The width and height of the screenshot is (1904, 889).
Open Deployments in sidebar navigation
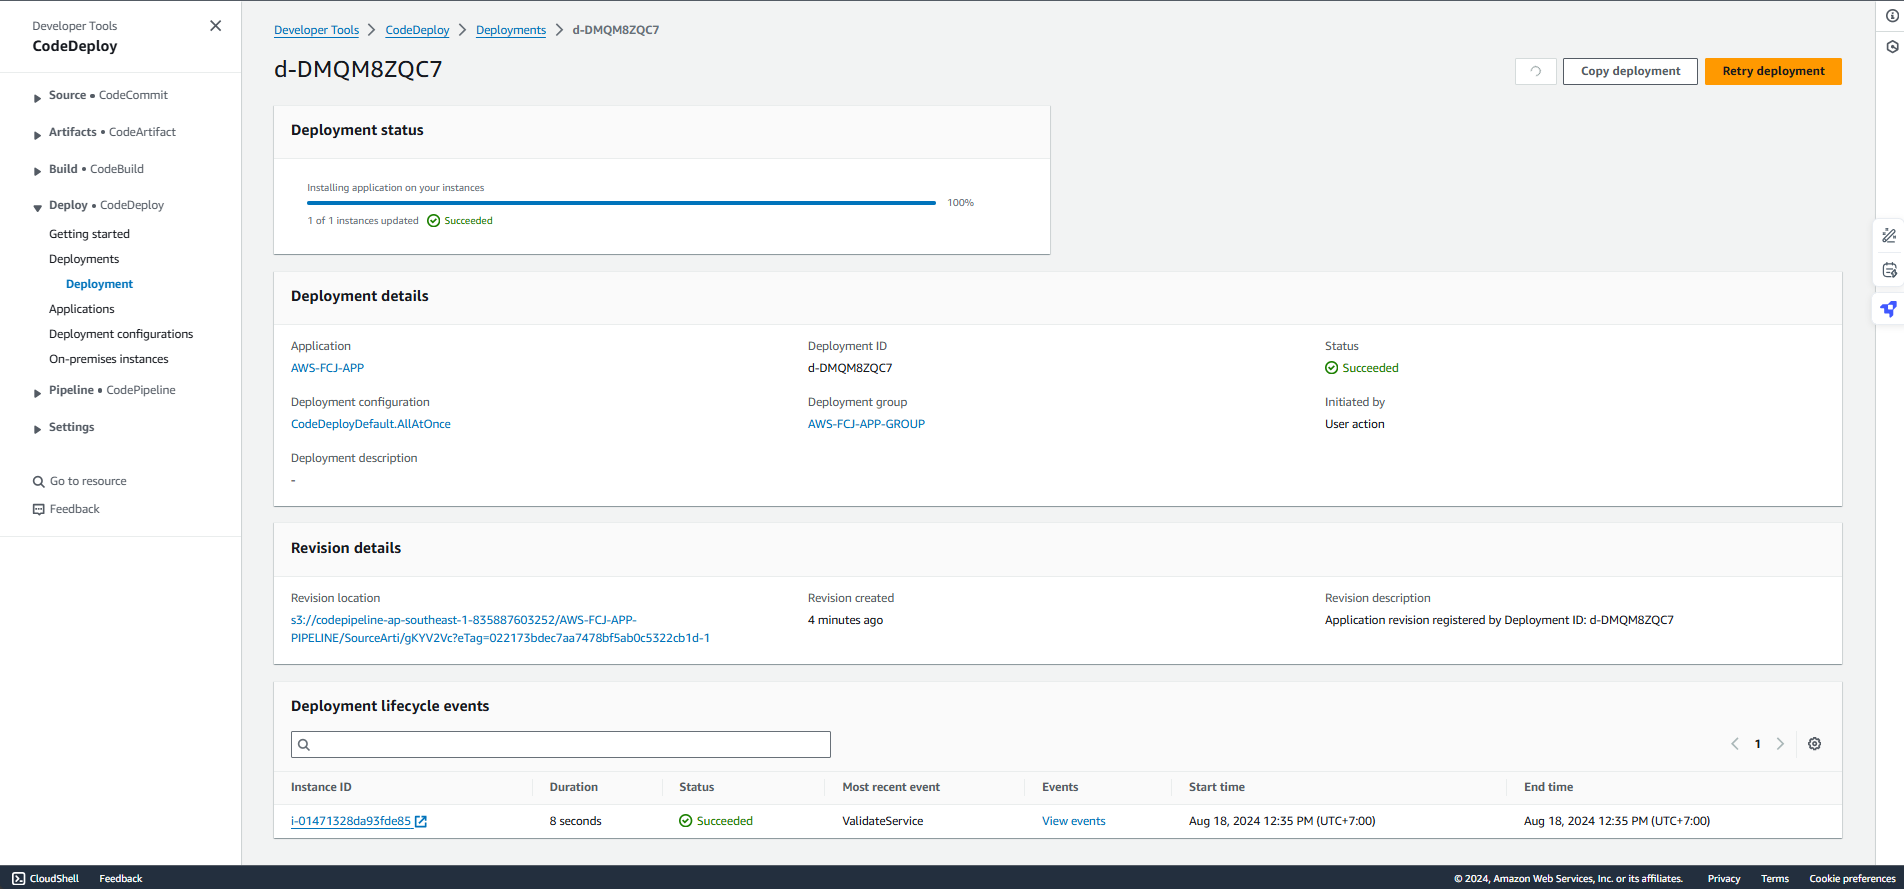click(84, 259)
